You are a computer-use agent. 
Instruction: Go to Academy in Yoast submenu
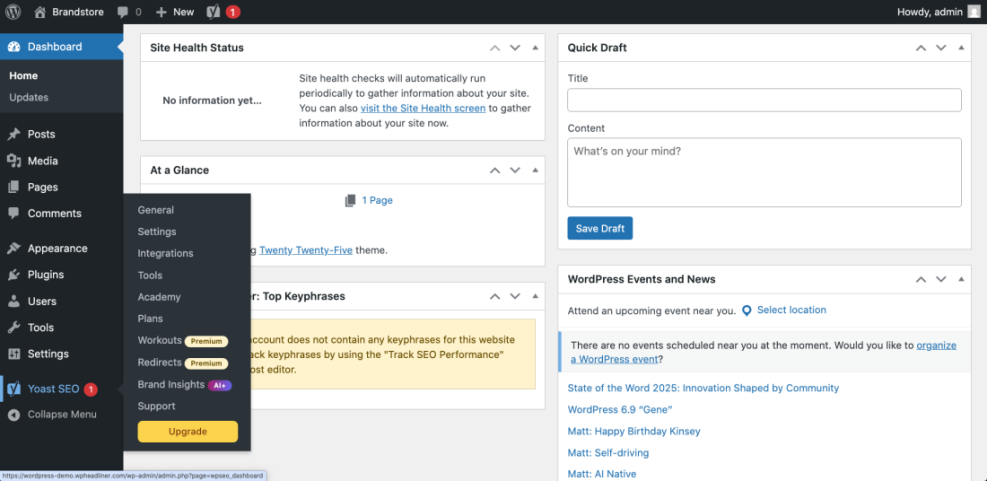pyautogui.click(x=159, y=297)
